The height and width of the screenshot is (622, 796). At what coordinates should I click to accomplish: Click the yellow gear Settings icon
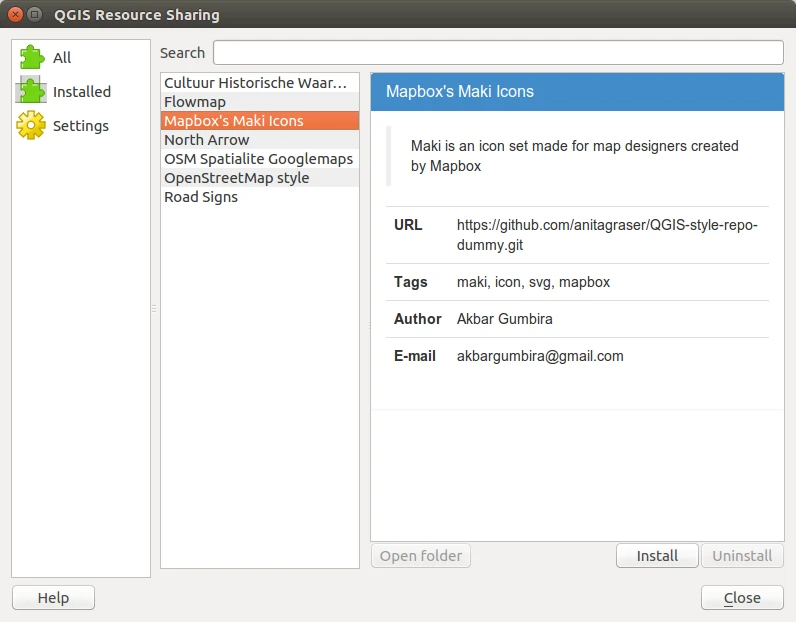pos(31,125)
